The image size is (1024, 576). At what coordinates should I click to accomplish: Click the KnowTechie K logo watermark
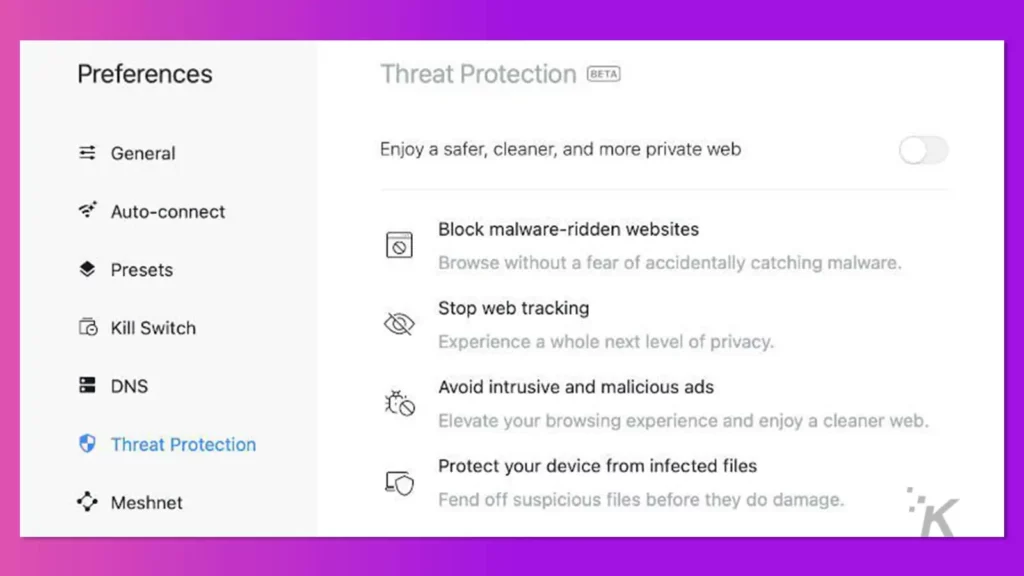point(933,512)
